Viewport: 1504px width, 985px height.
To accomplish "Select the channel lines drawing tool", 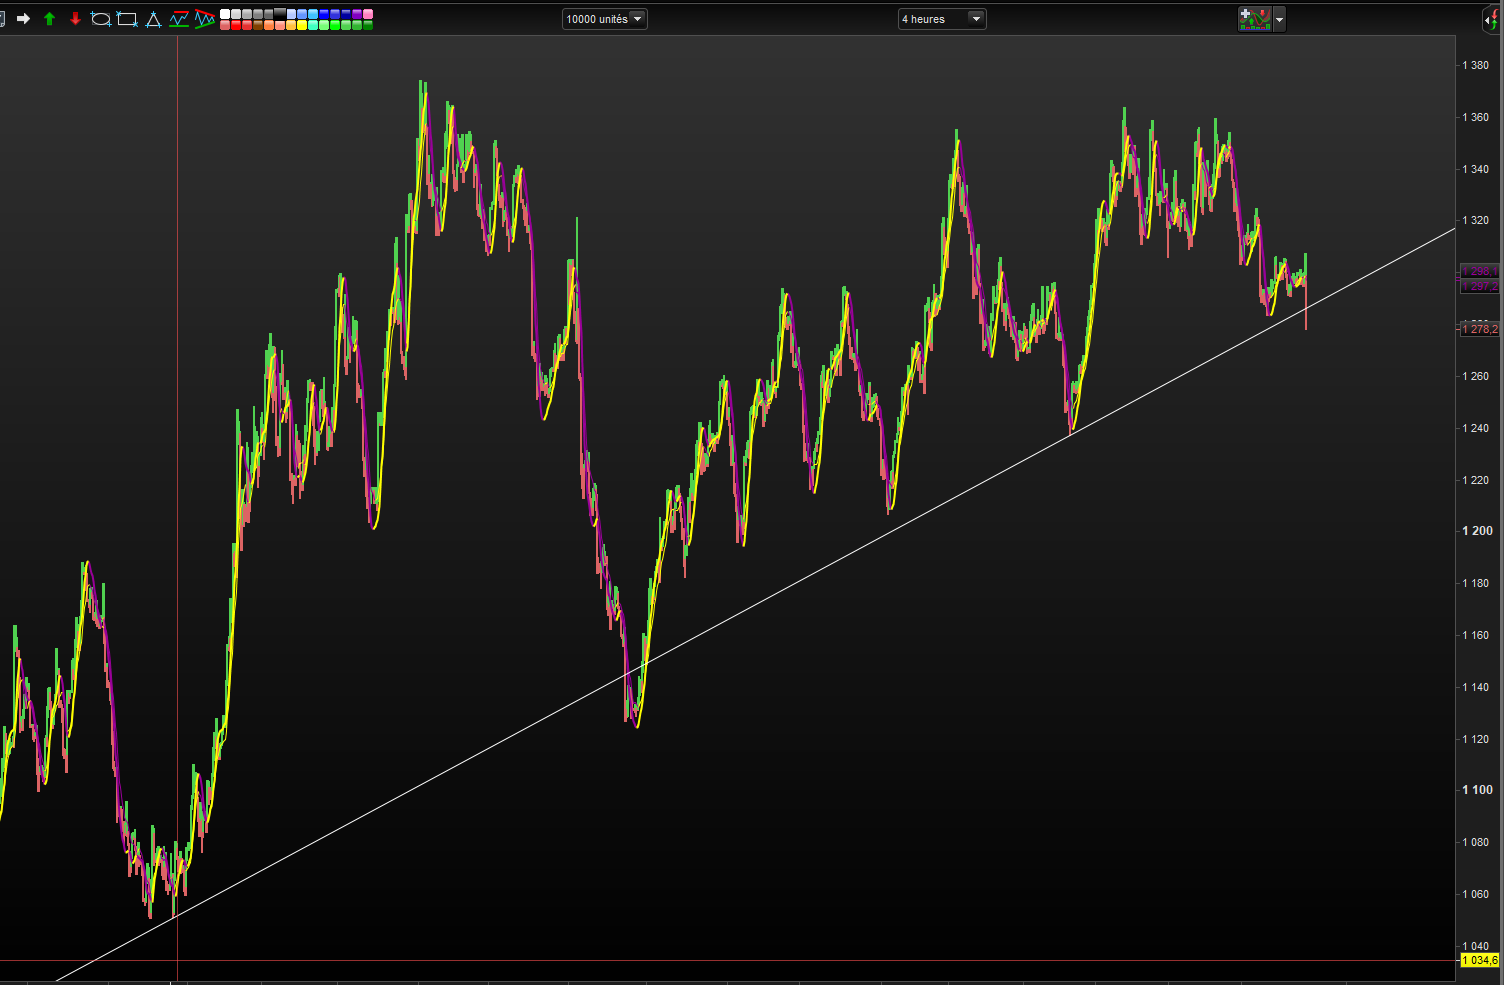I will pyautogui.click(x=179, y=19).
